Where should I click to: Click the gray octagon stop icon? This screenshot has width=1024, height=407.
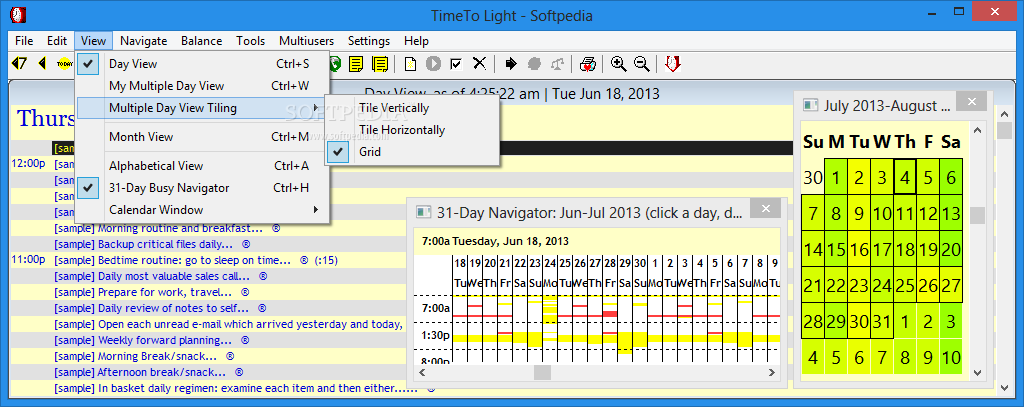click(x=535, y=63)
